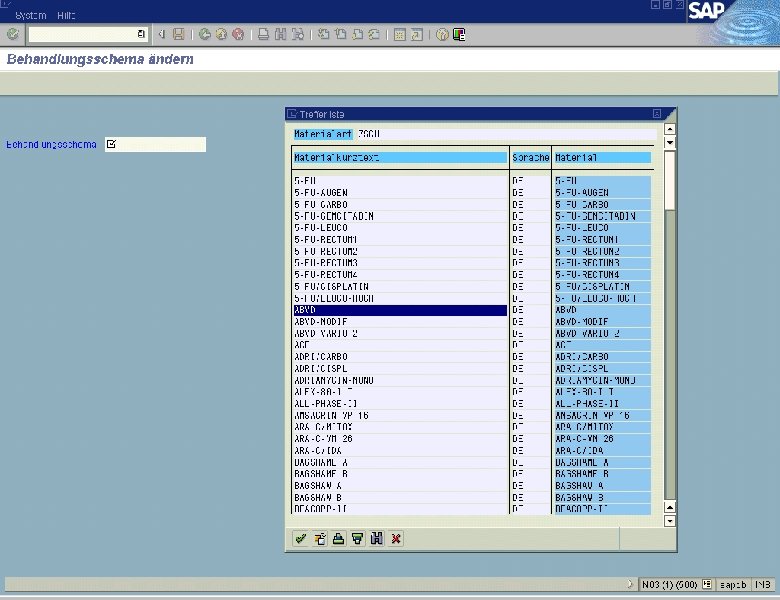The width and height of the screenshot is (780, 600).
Task: Click the Print icon in main toolbar
Action: (x=264, y=34)
